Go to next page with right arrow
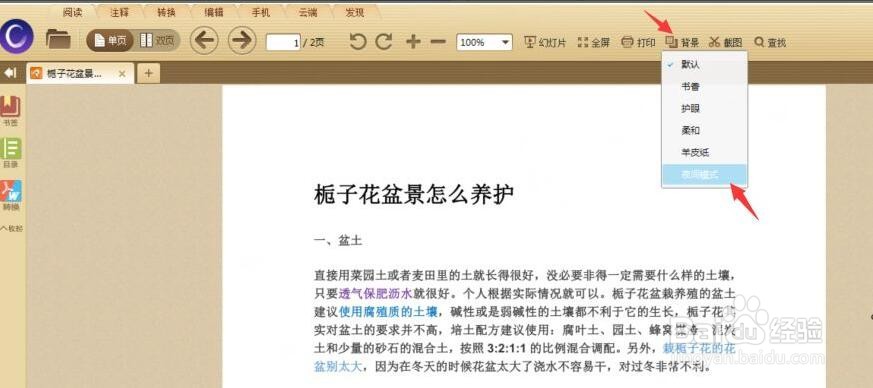 tap(242, 41)
